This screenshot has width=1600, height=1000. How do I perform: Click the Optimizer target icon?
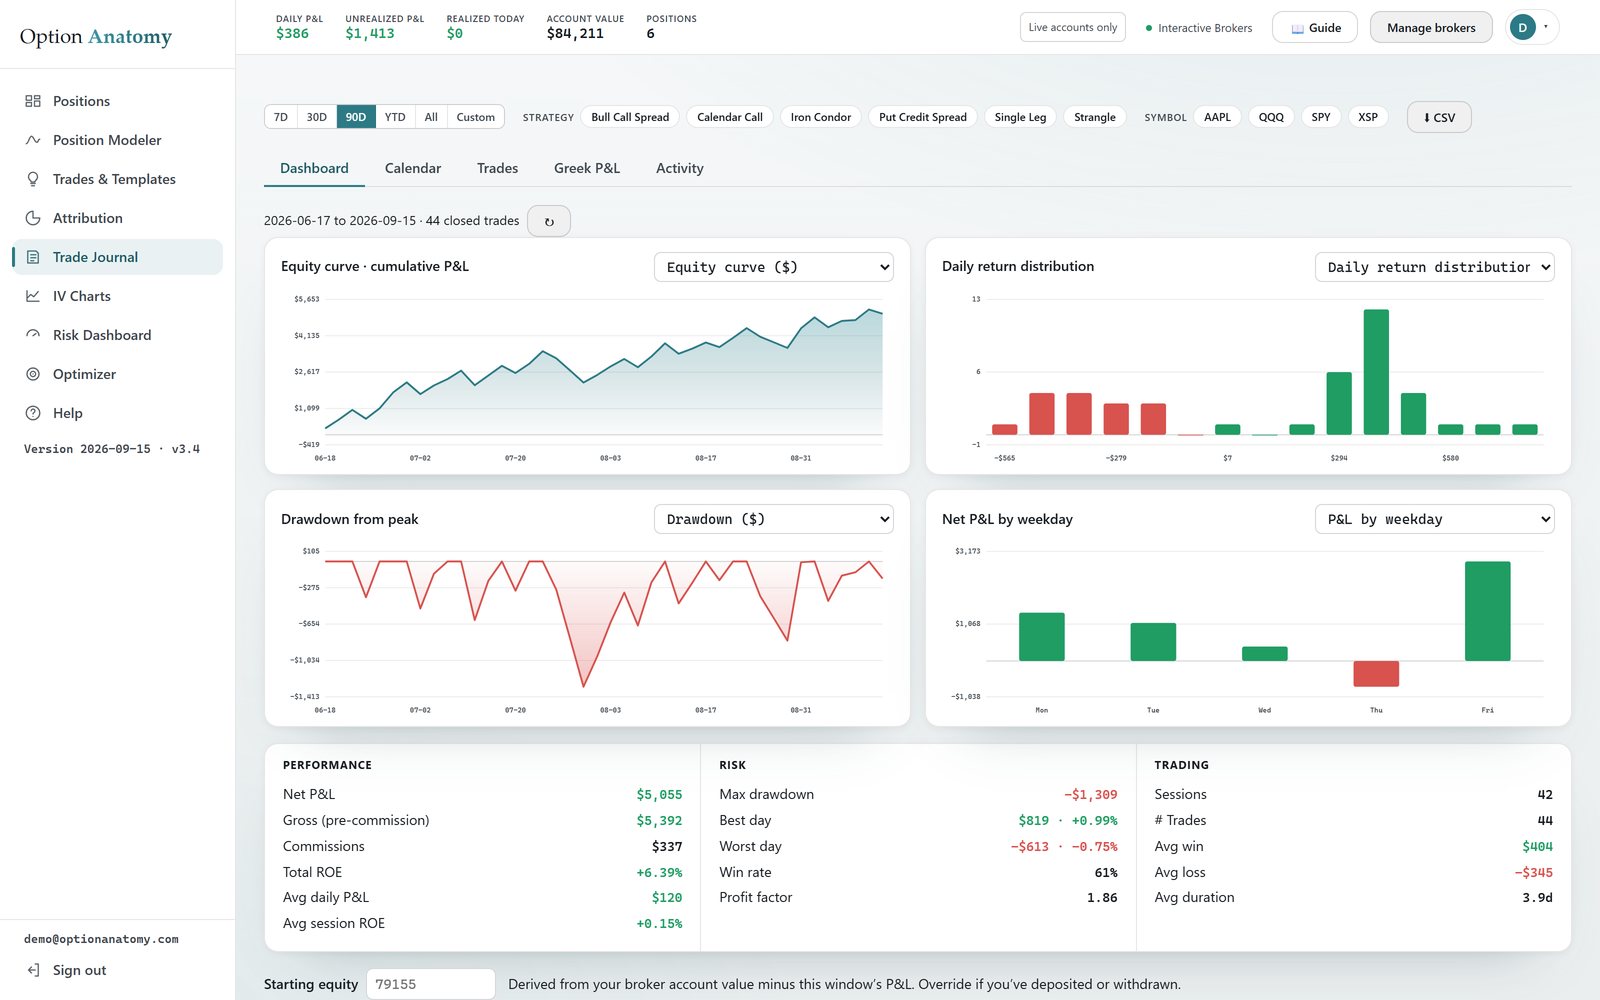(33, 374)
